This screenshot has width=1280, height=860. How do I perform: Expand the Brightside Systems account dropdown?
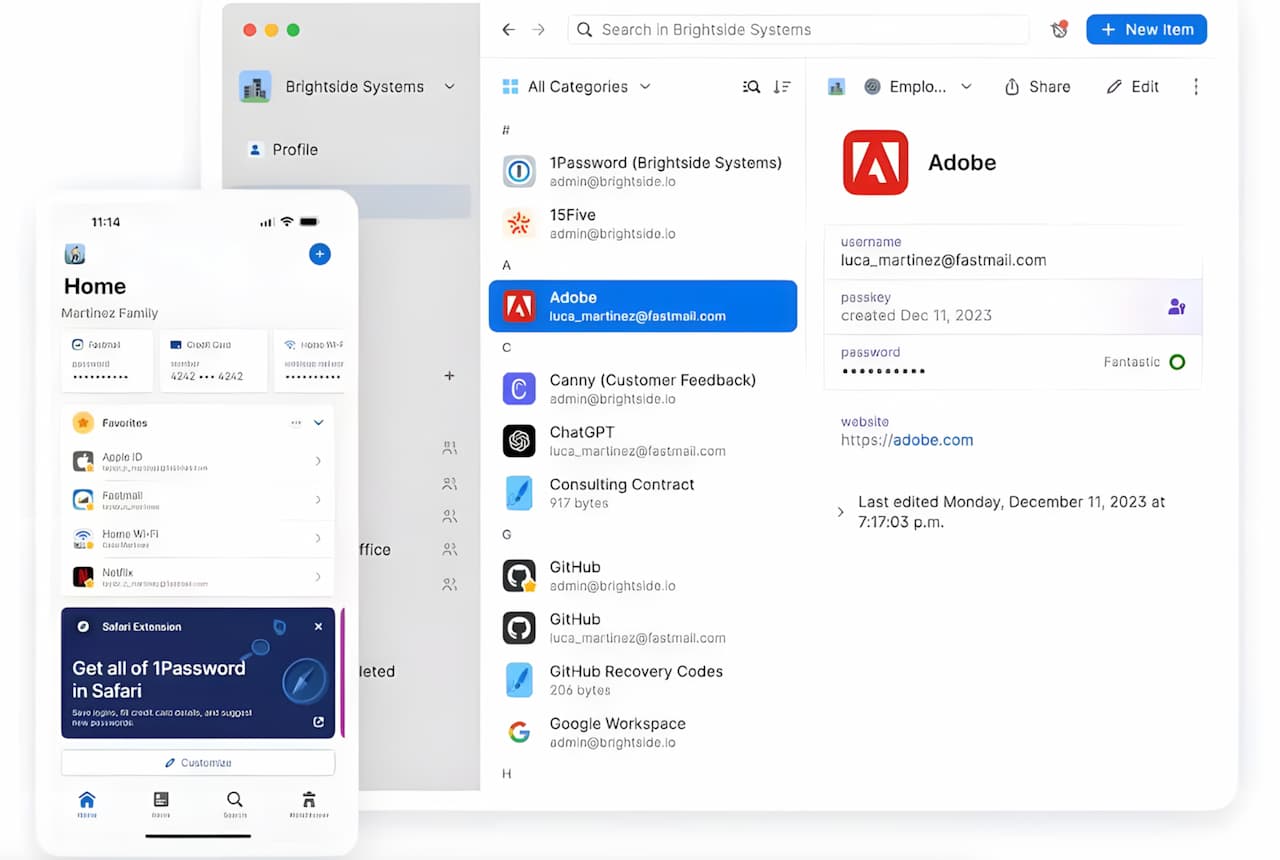pos(449,87)
